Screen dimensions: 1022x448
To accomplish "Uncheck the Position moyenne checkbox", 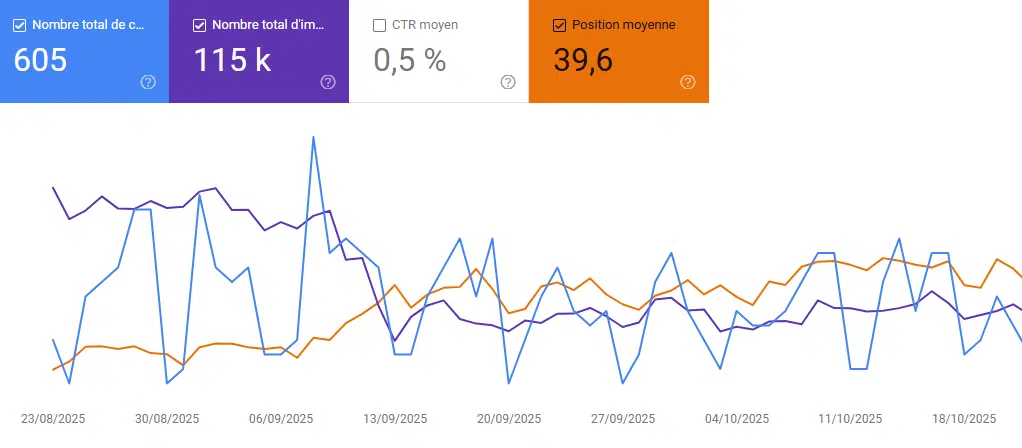I will pos(559,25).
